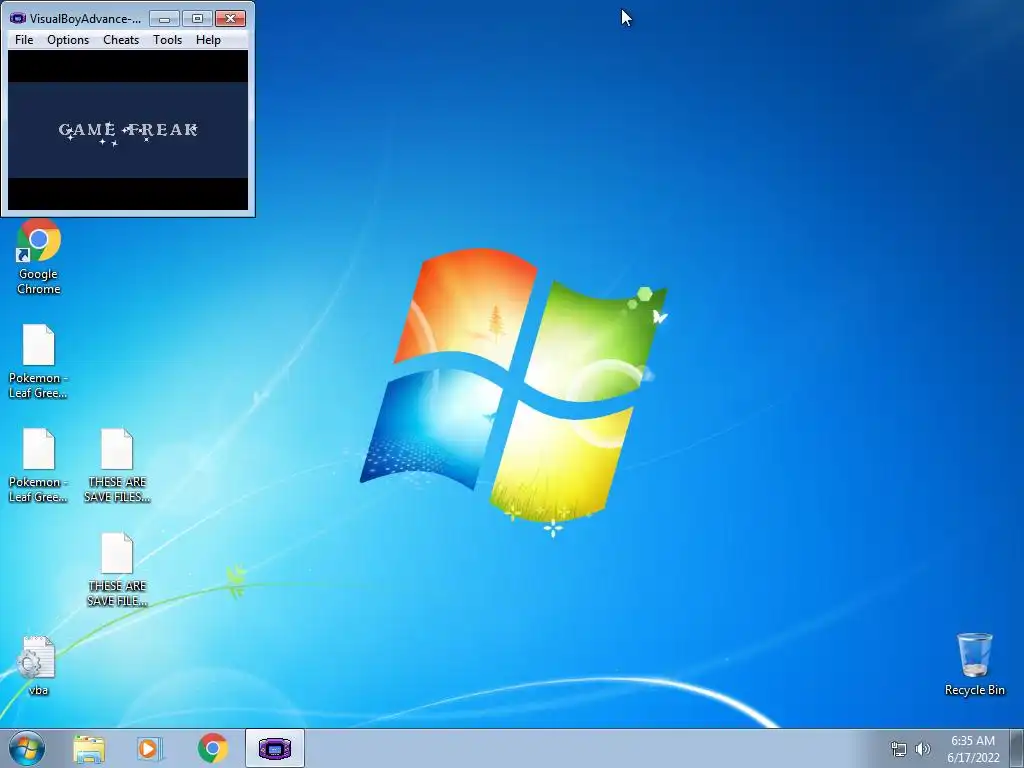Open the File menu in VisualBoyAdvance

(24, 40)
